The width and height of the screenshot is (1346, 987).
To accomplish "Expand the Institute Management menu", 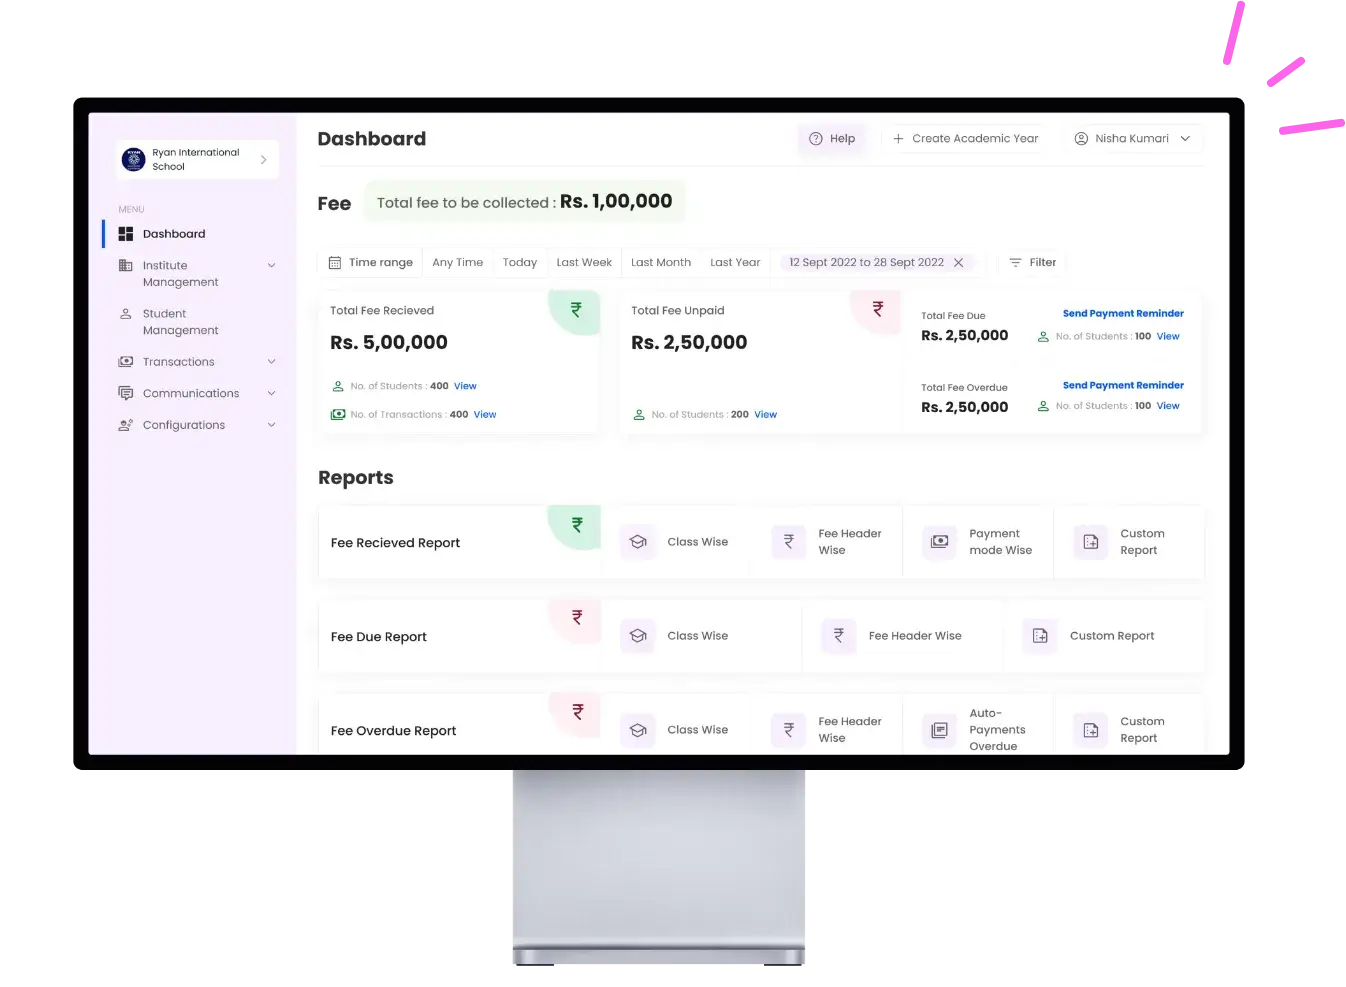I will tap(271, 265).
